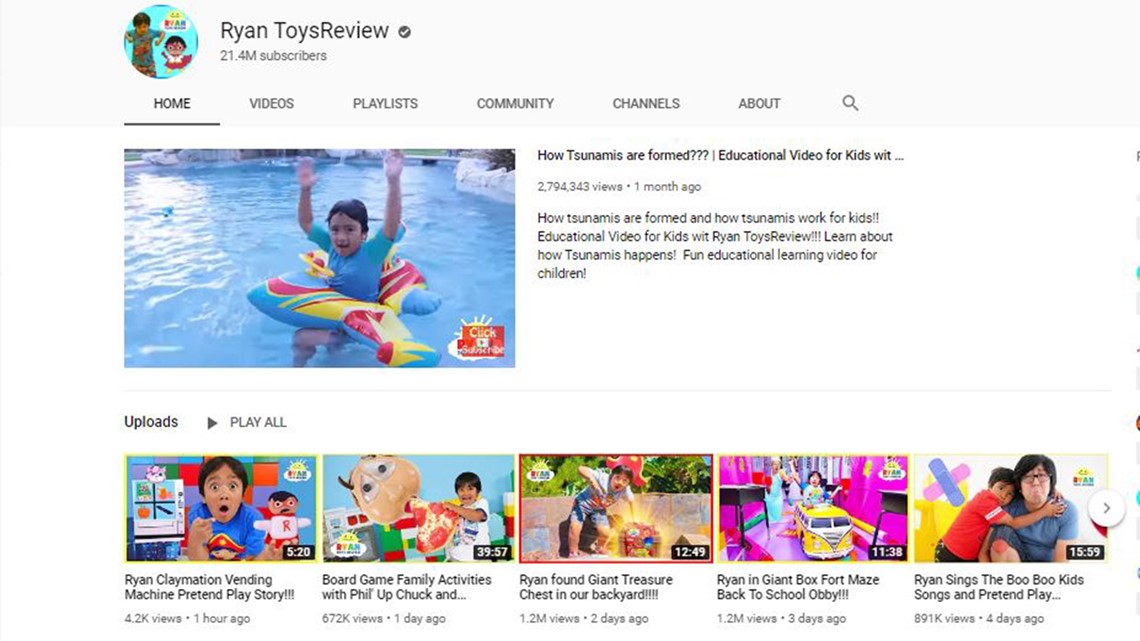Open Board Game Family Activities thumbnail

[418, 508]
